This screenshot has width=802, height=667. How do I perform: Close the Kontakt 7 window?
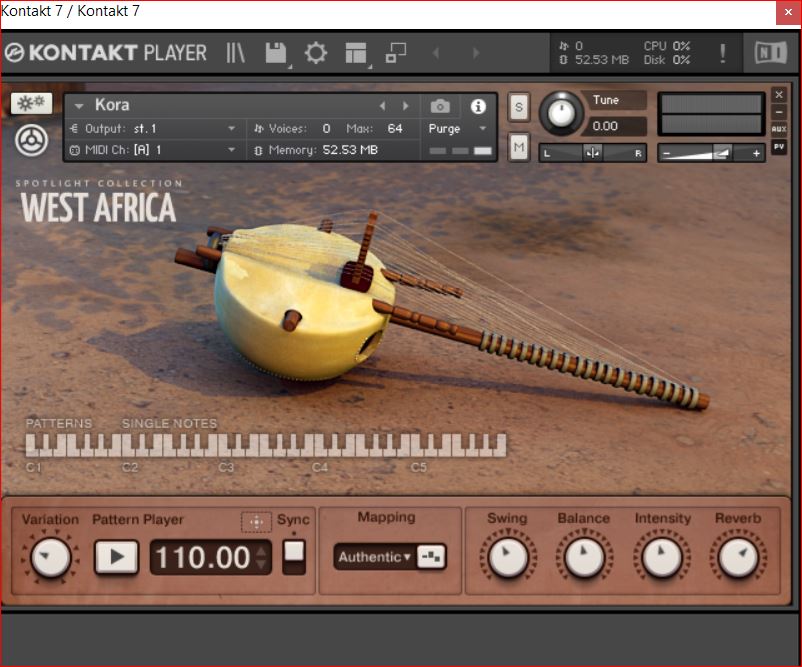[788, 12]
